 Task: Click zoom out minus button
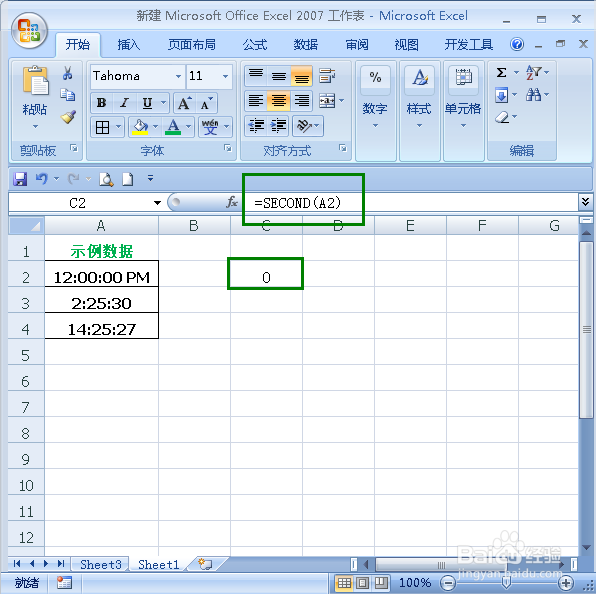coord(449,583)
